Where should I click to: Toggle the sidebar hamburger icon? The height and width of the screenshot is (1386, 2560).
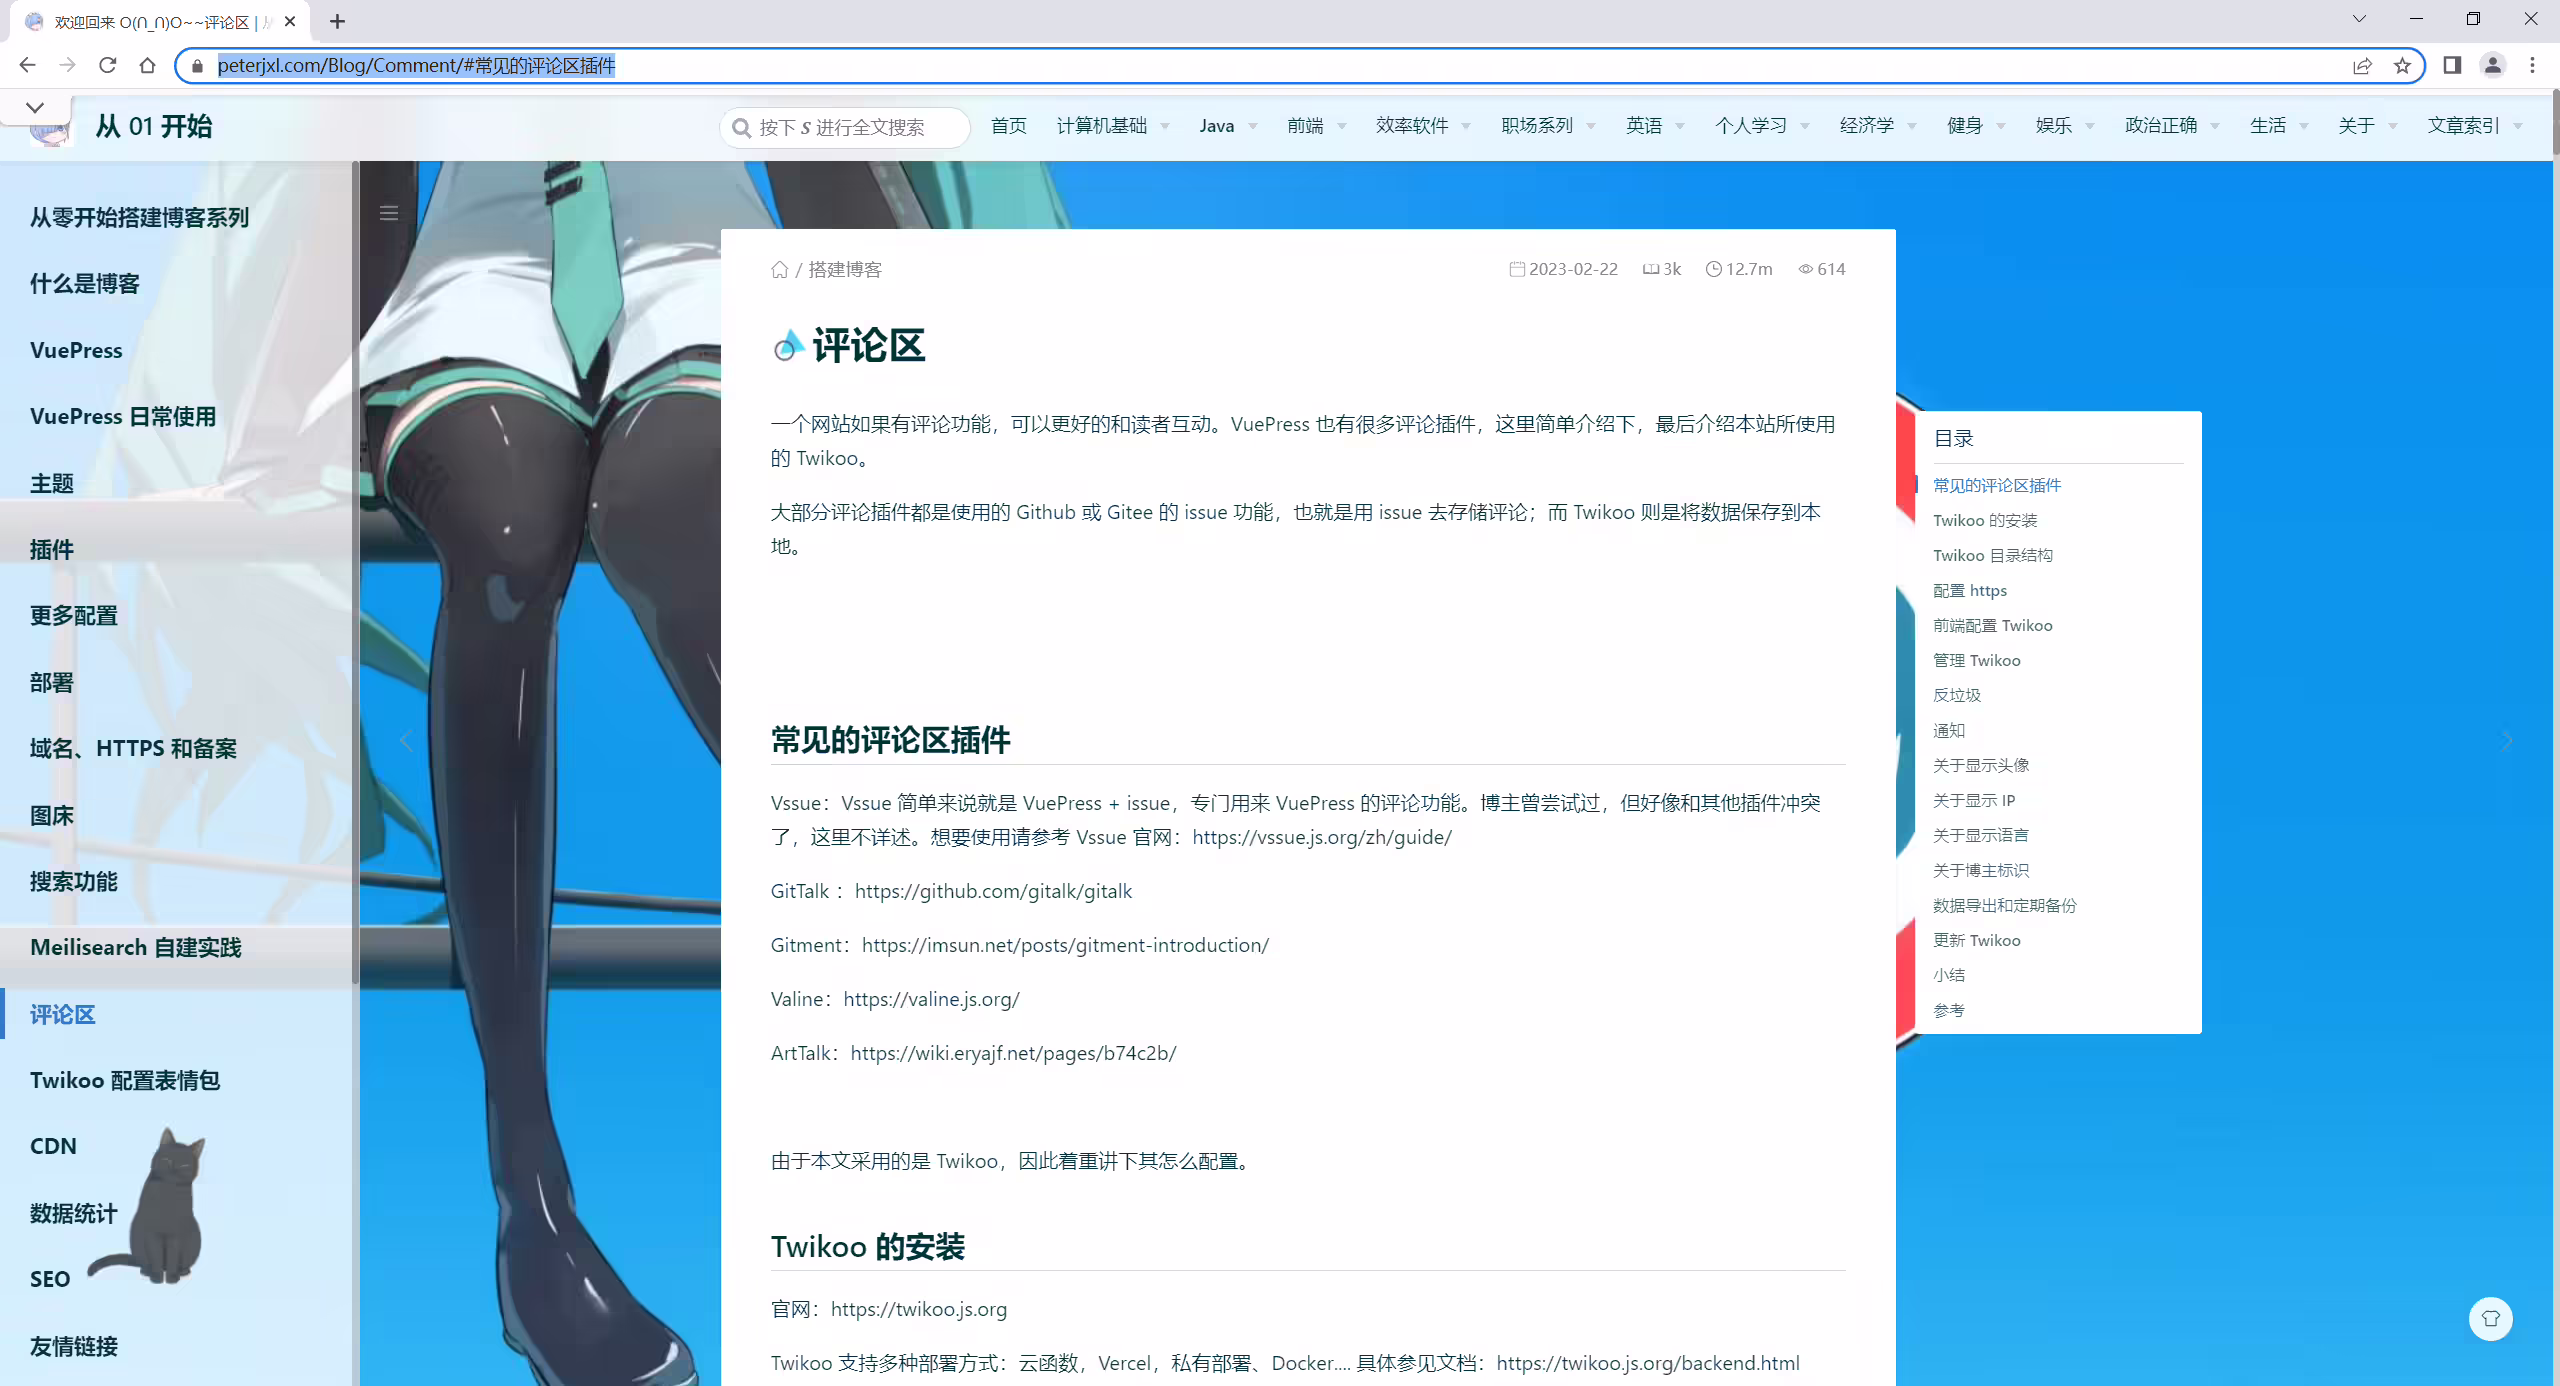[x=389, y=213]
